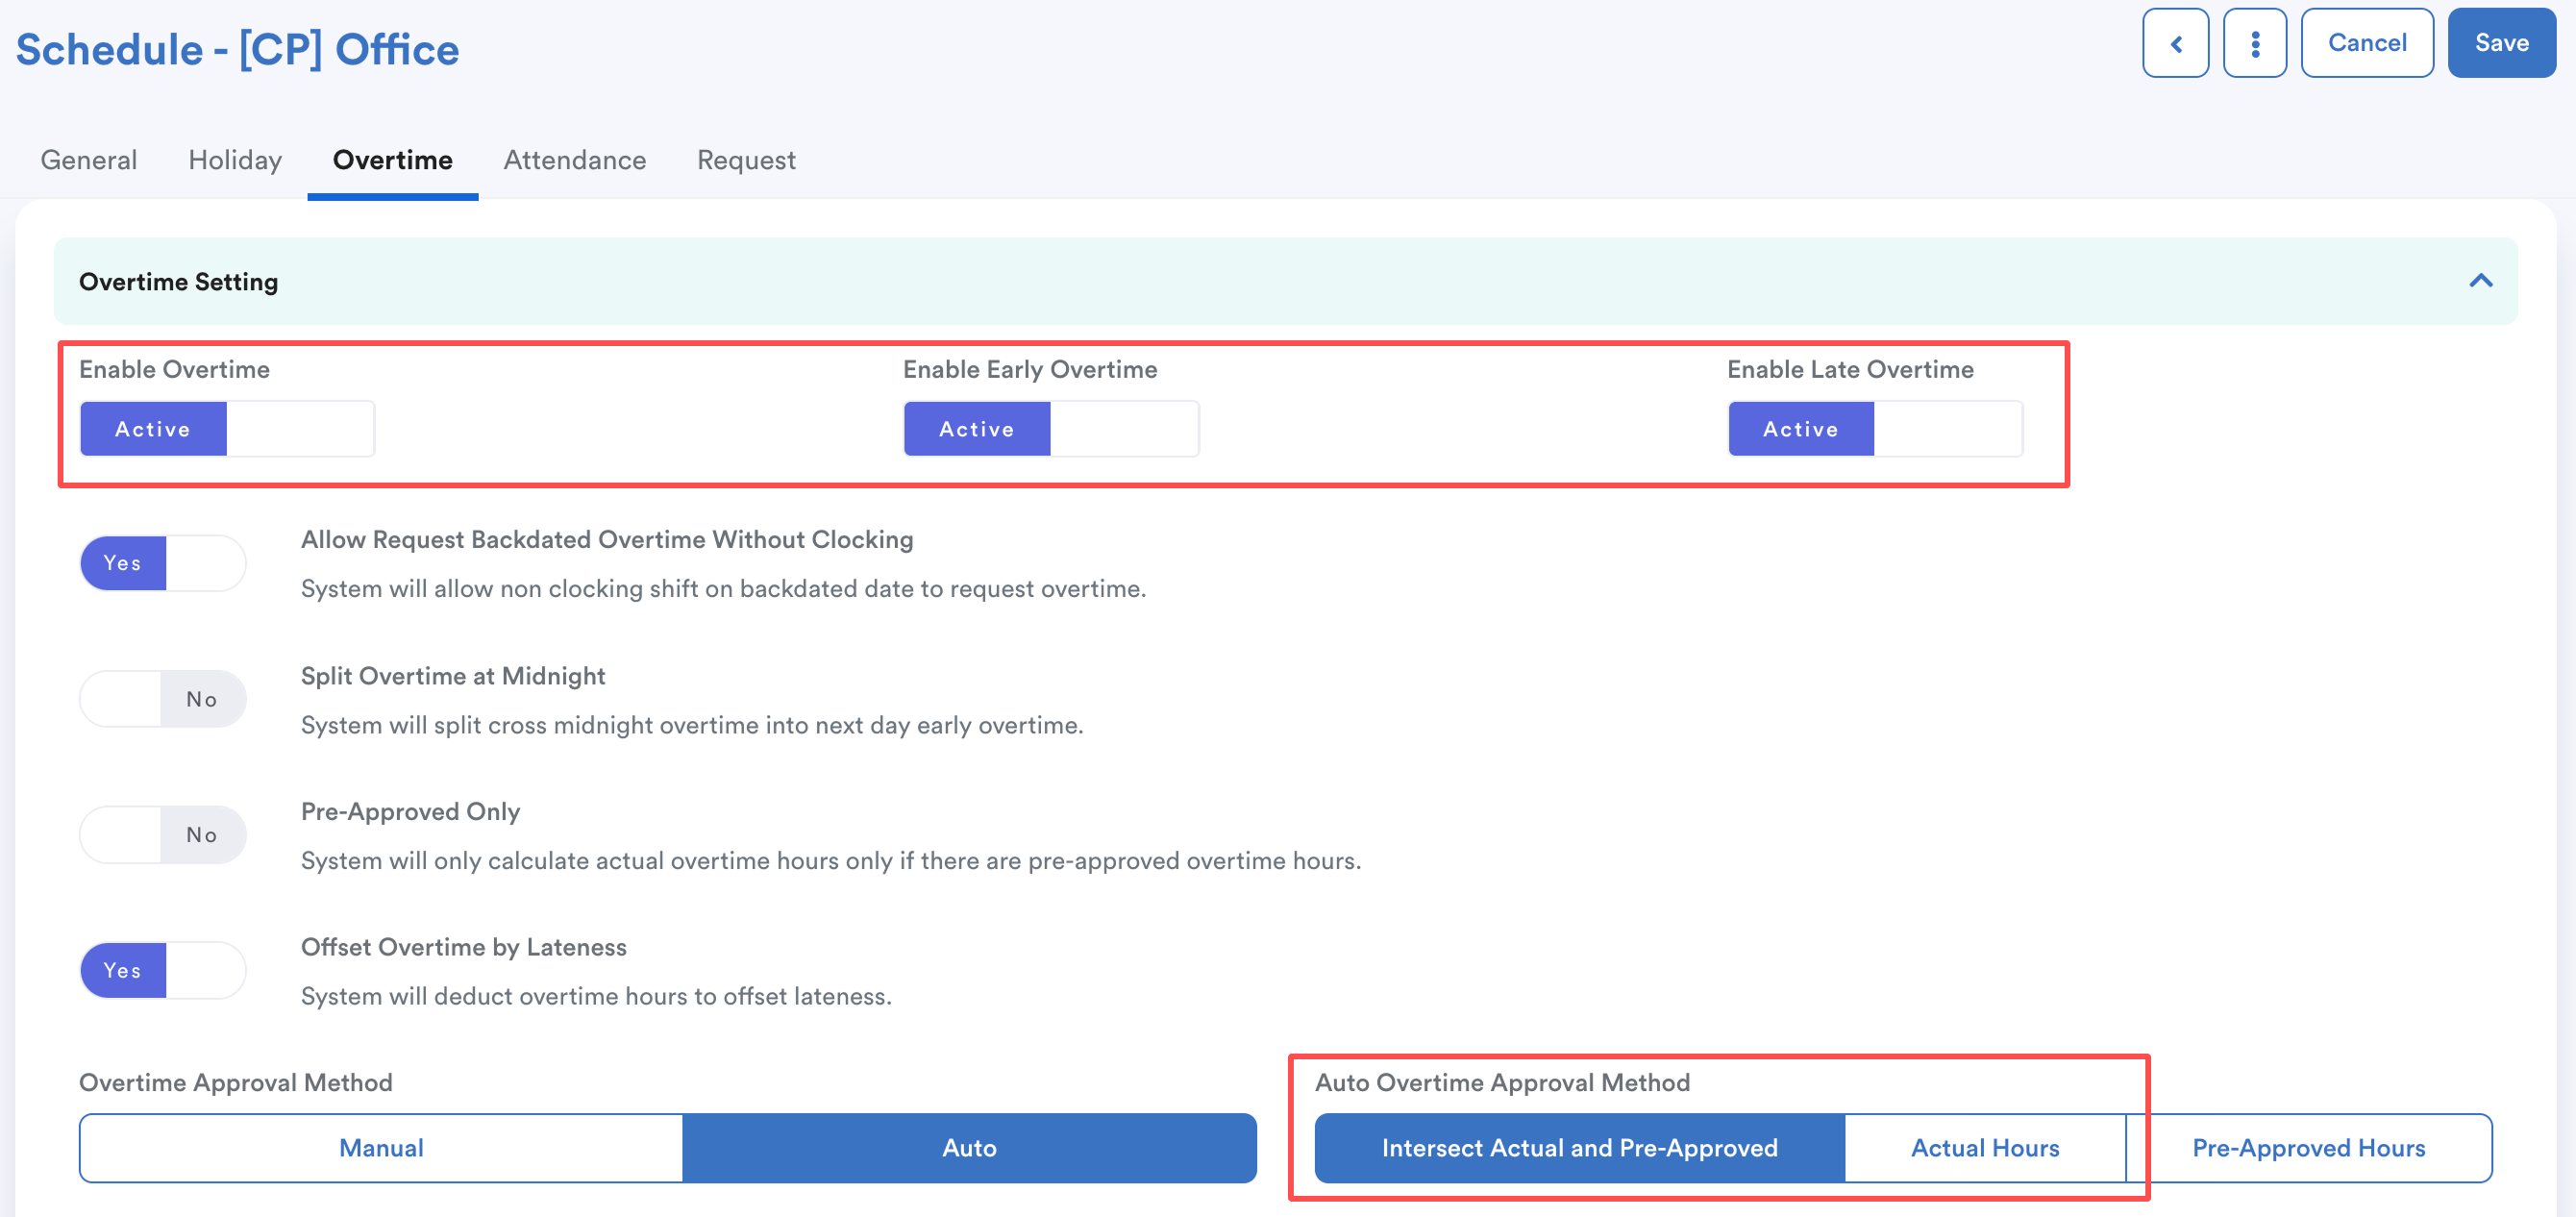Click the Save button
2576x1217 pixels.
[x=2501, y=43]
